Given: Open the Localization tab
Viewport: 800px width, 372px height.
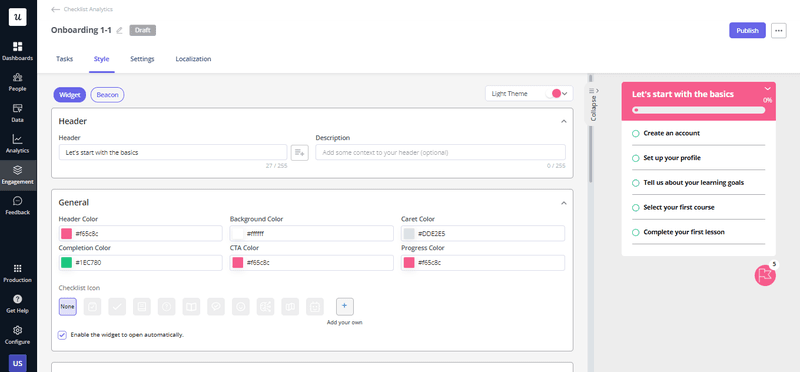Looking at the screenshot, I should tap(193, 59).
